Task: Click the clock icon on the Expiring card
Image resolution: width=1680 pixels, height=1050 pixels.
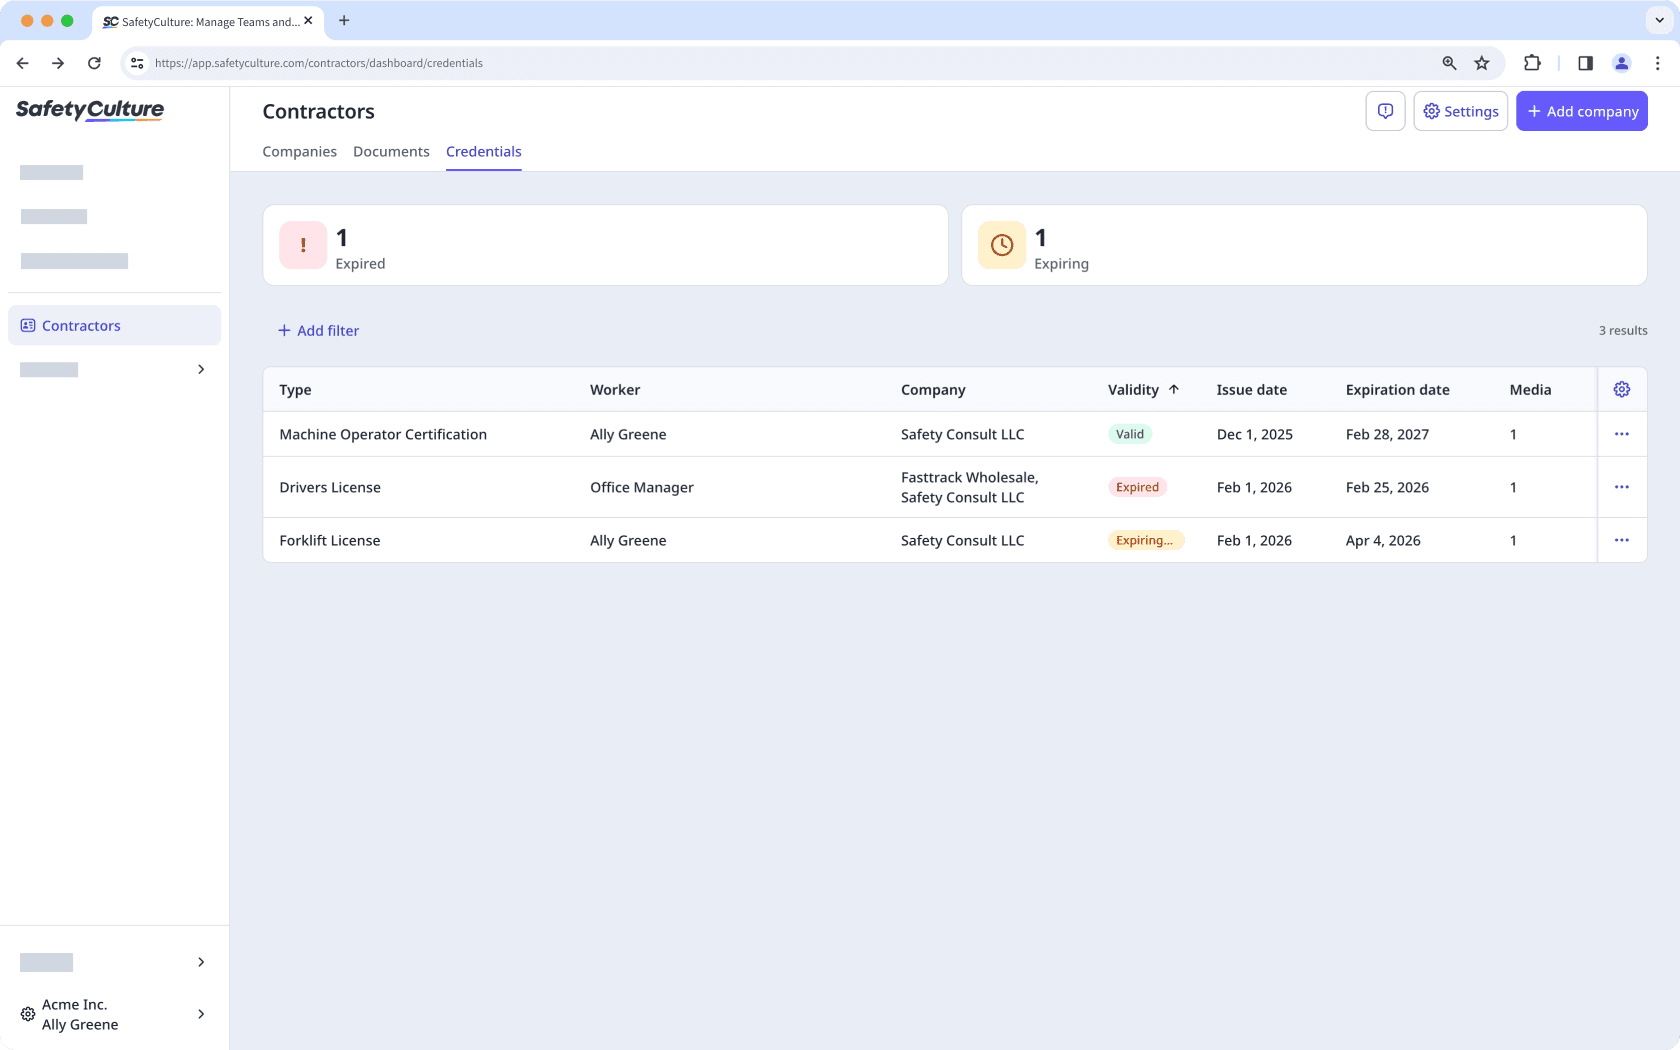Action: coord(1001,245)
